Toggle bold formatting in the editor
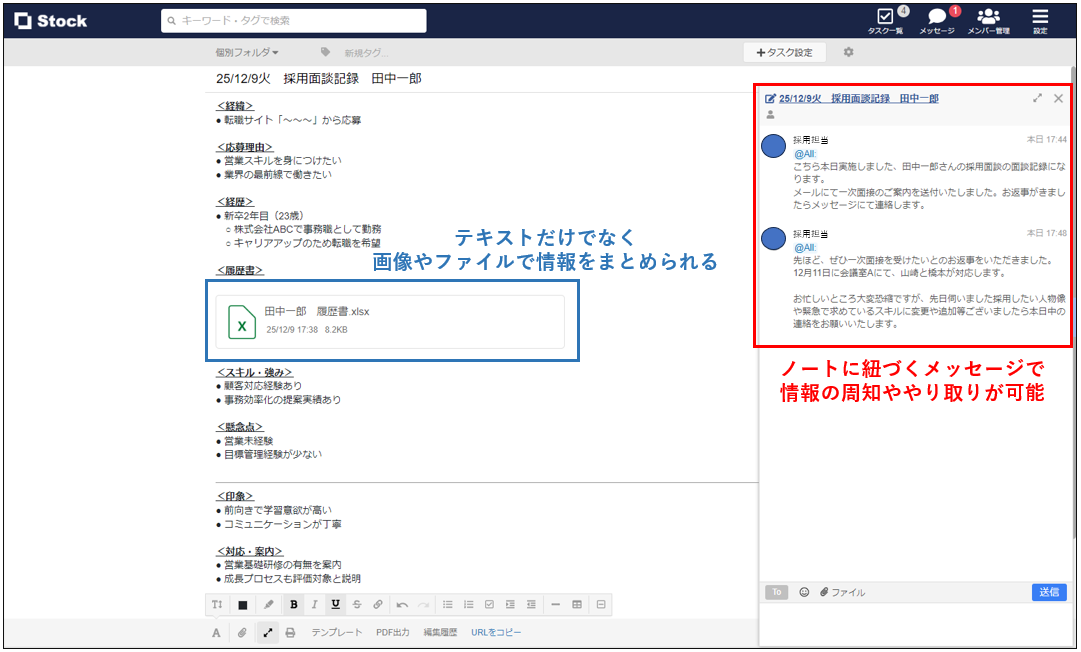The height and width of the screenshot is (652, 1081). click(294, 604)
